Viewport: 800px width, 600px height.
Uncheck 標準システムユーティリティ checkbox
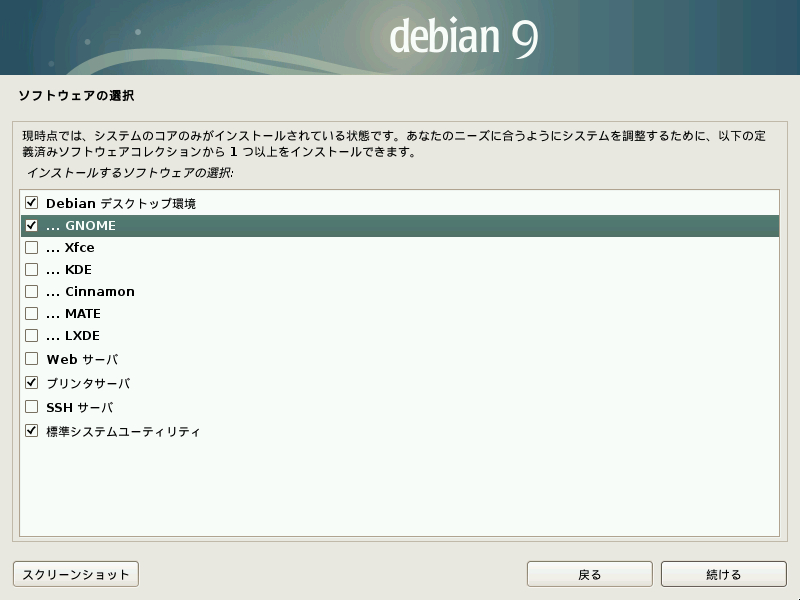(32, 431)
